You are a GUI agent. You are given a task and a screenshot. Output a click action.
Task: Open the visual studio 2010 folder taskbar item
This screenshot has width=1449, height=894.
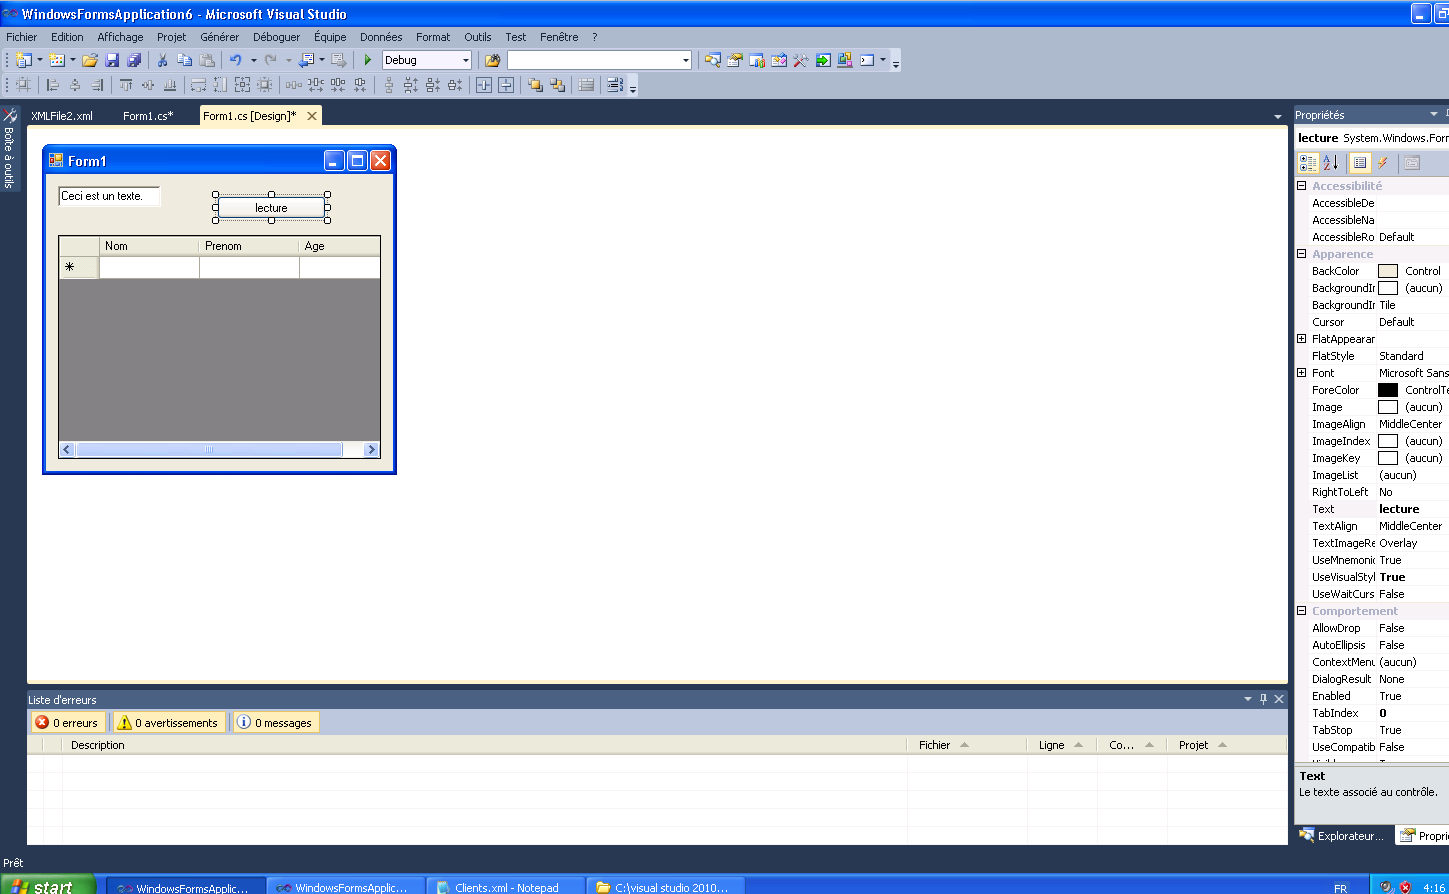point(663,887)
